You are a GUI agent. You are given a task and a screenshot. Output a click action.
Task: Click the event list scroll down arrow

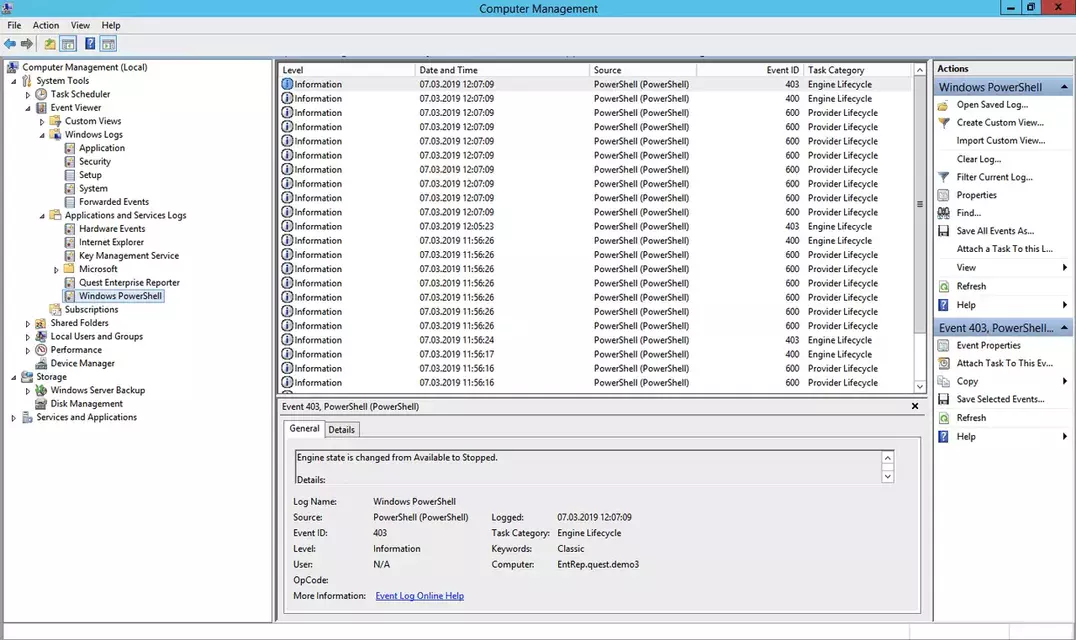(x=920, y=387)
